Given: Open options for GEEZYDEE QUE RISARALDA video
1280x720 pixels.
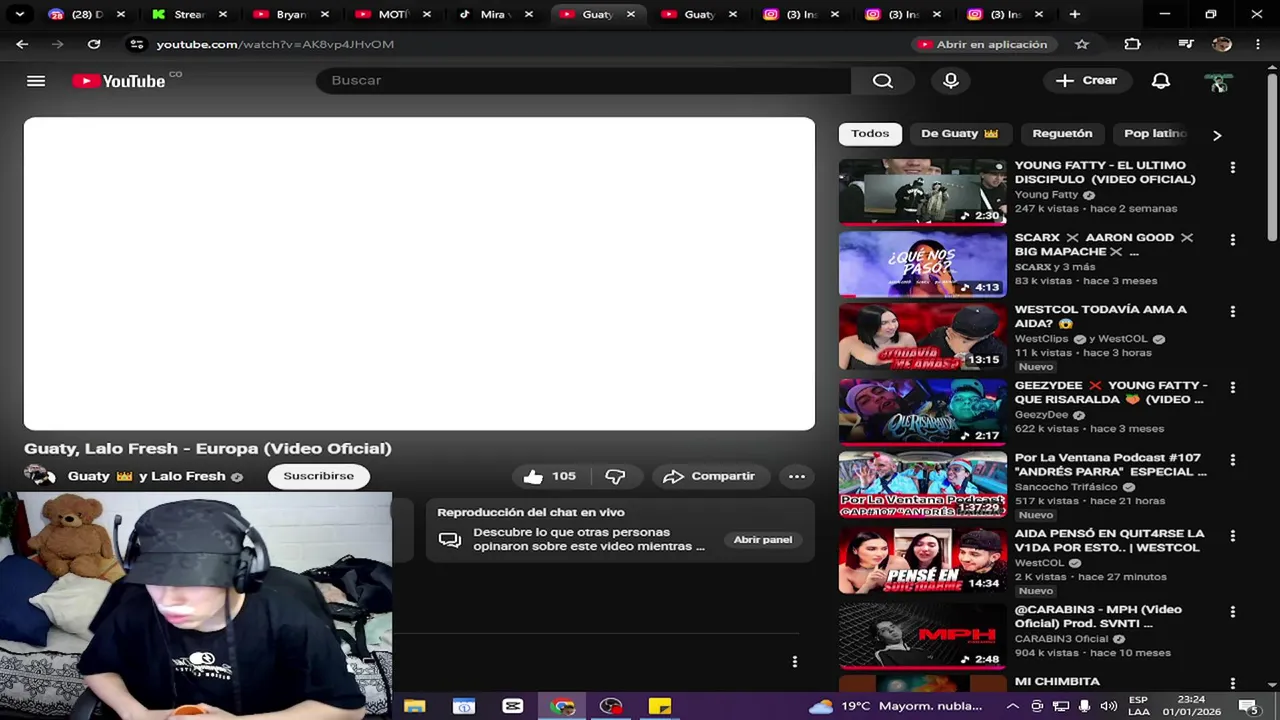Looking at the screenshot, I should (1232, 388).
